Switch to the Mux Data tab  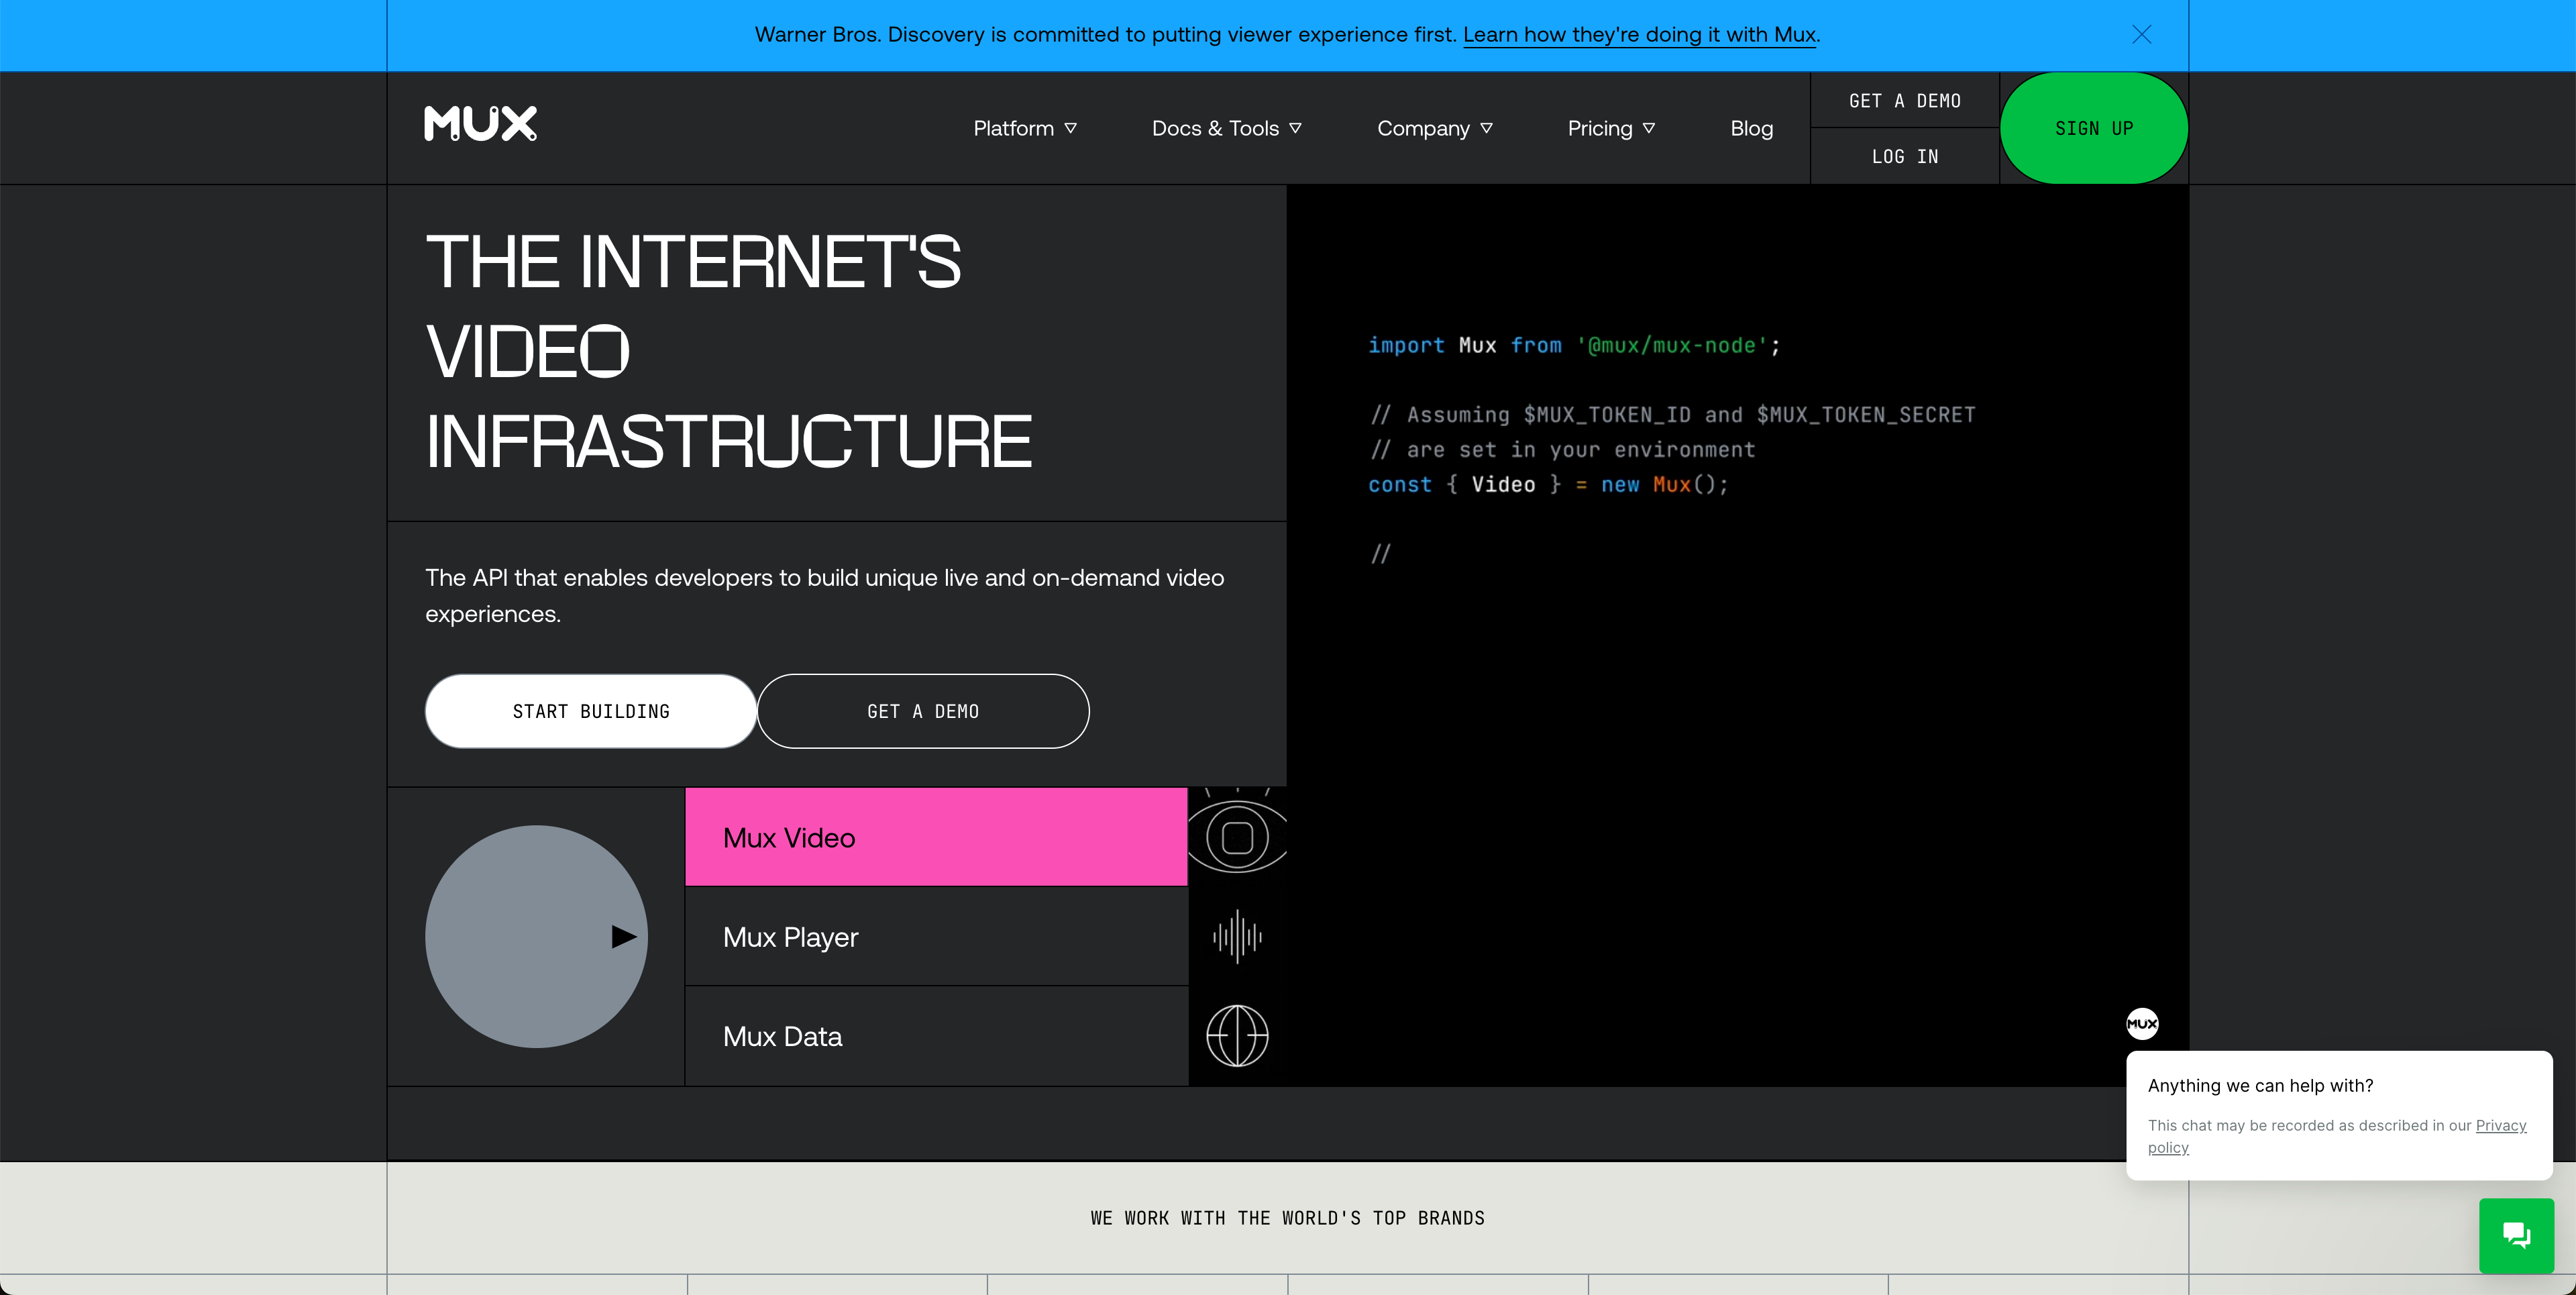[x=935, y=1036]
